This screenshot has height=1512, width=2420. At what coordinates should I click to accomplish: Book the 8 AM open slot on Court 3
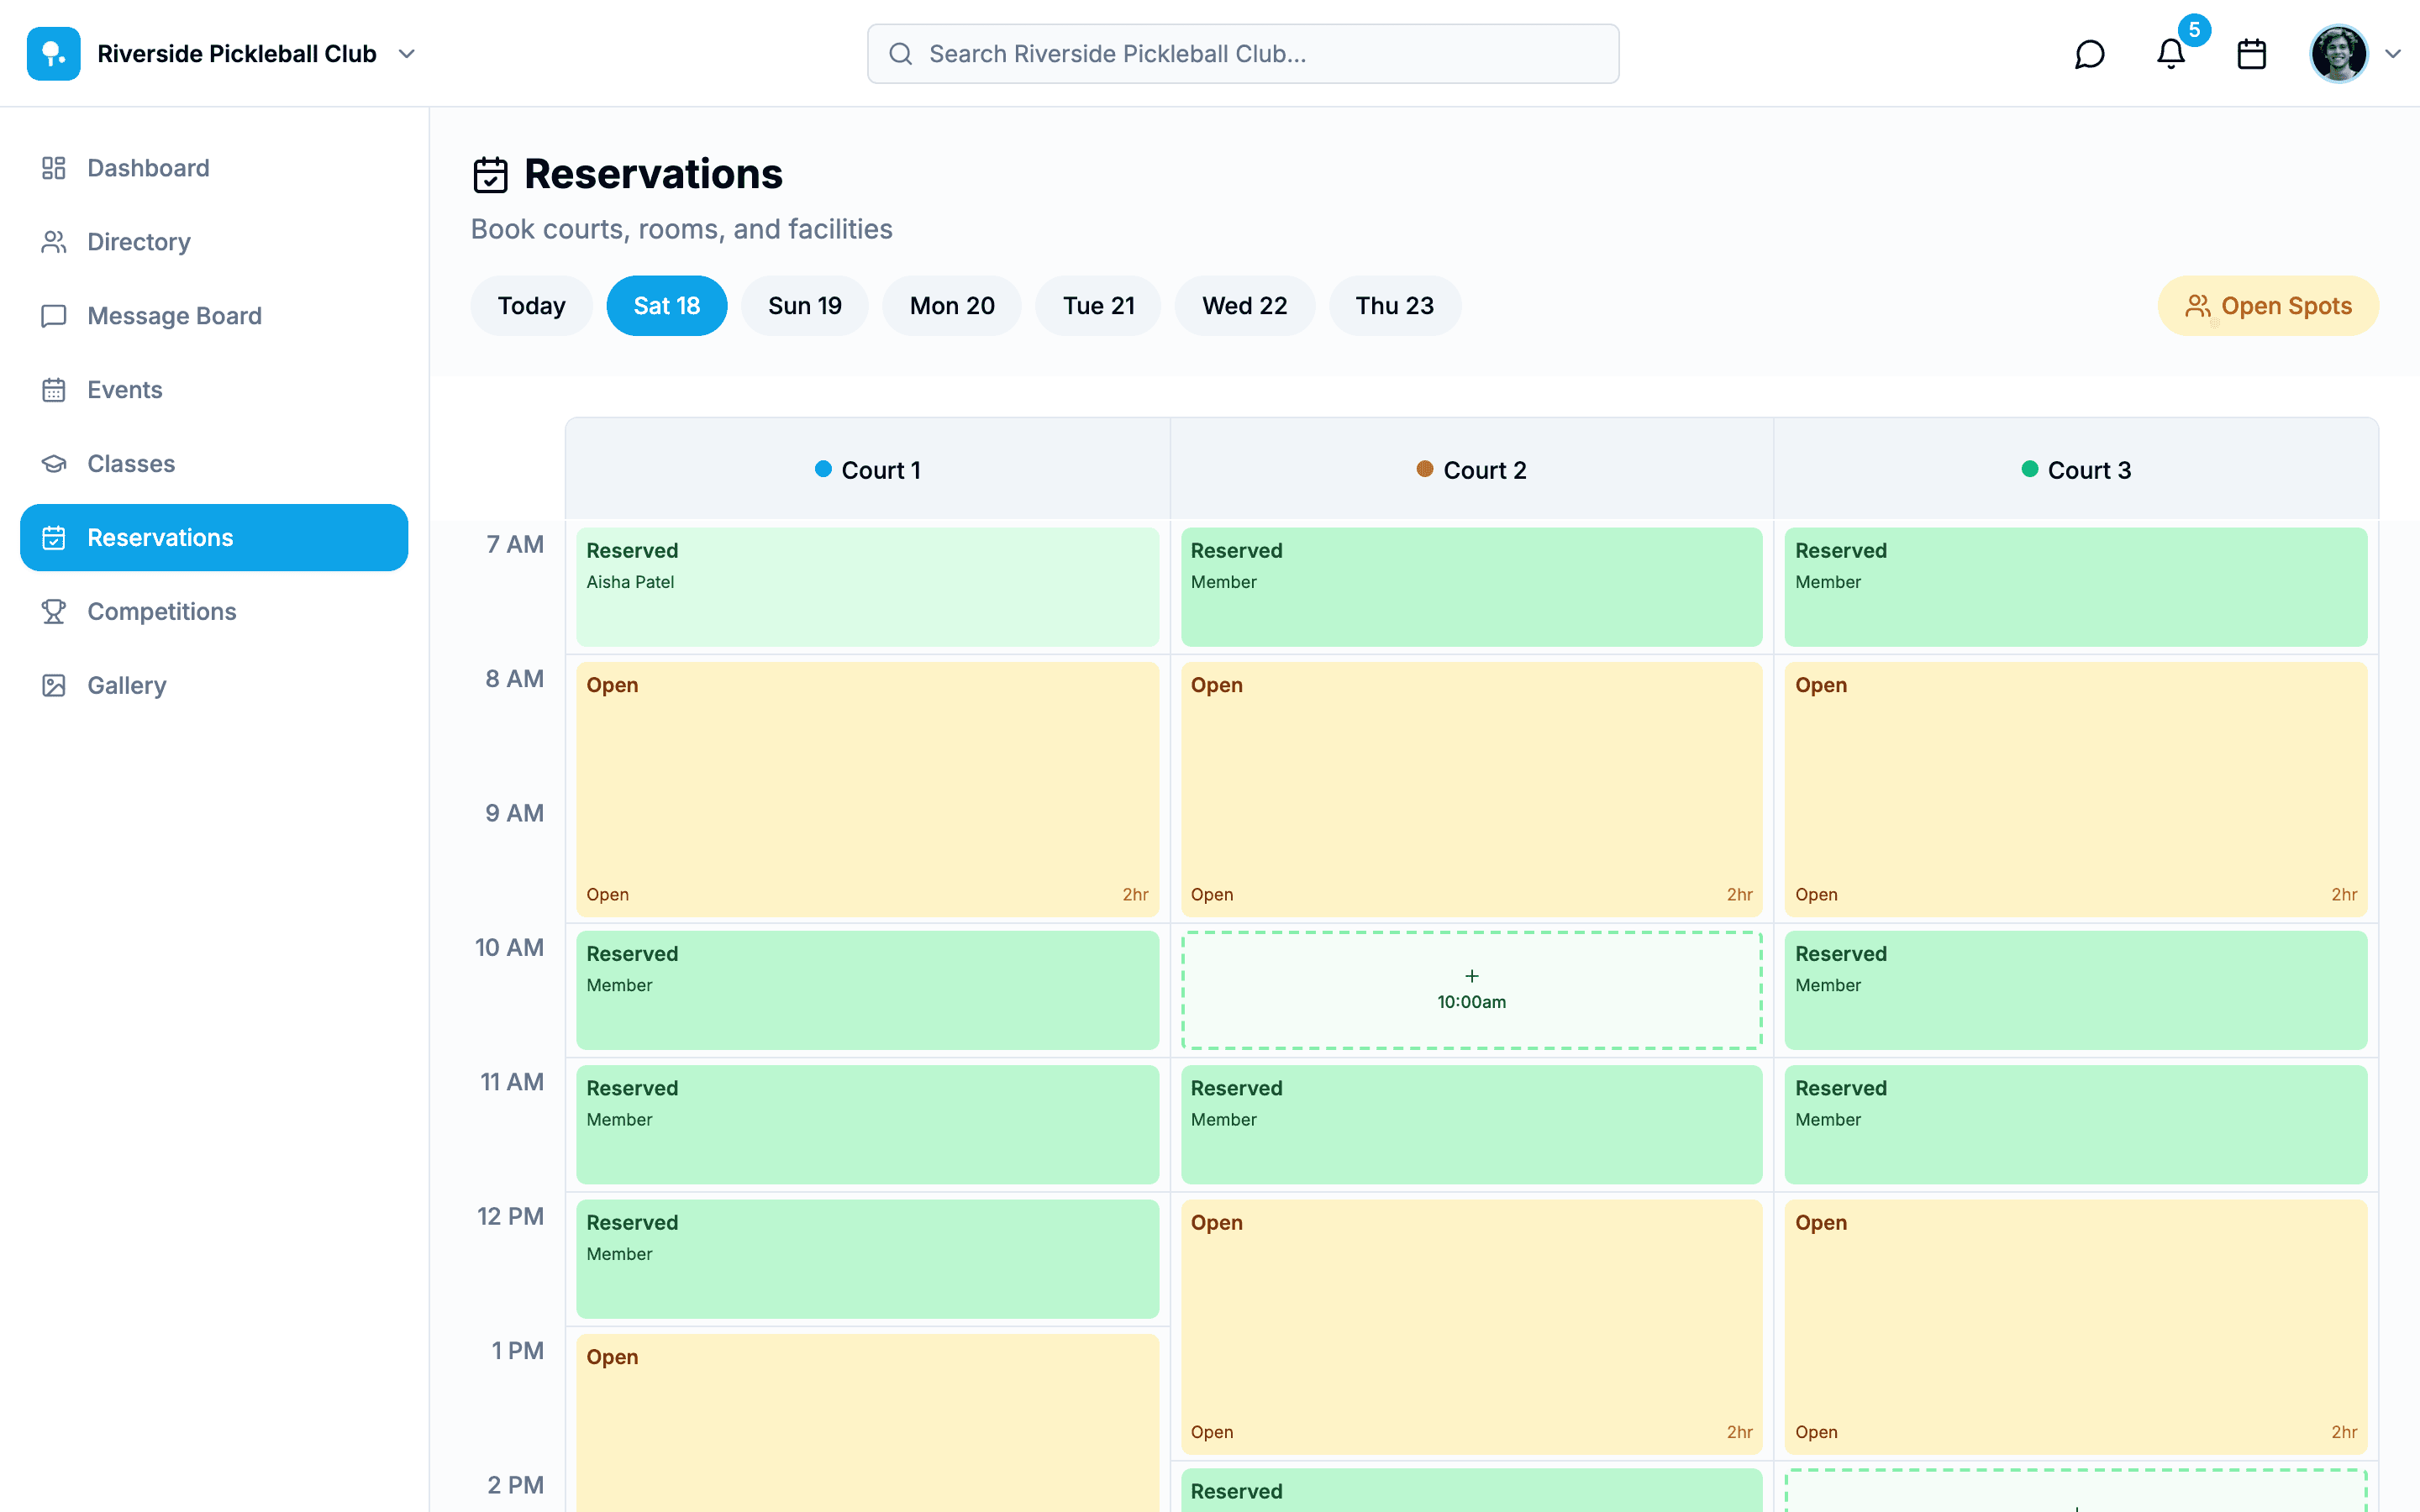coord(2076,790)
